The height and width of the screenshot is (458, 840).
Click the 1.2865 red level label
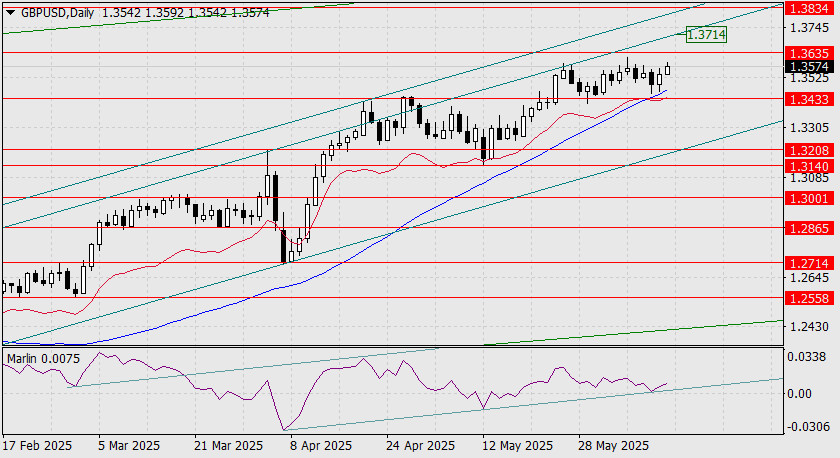(809, 228)
